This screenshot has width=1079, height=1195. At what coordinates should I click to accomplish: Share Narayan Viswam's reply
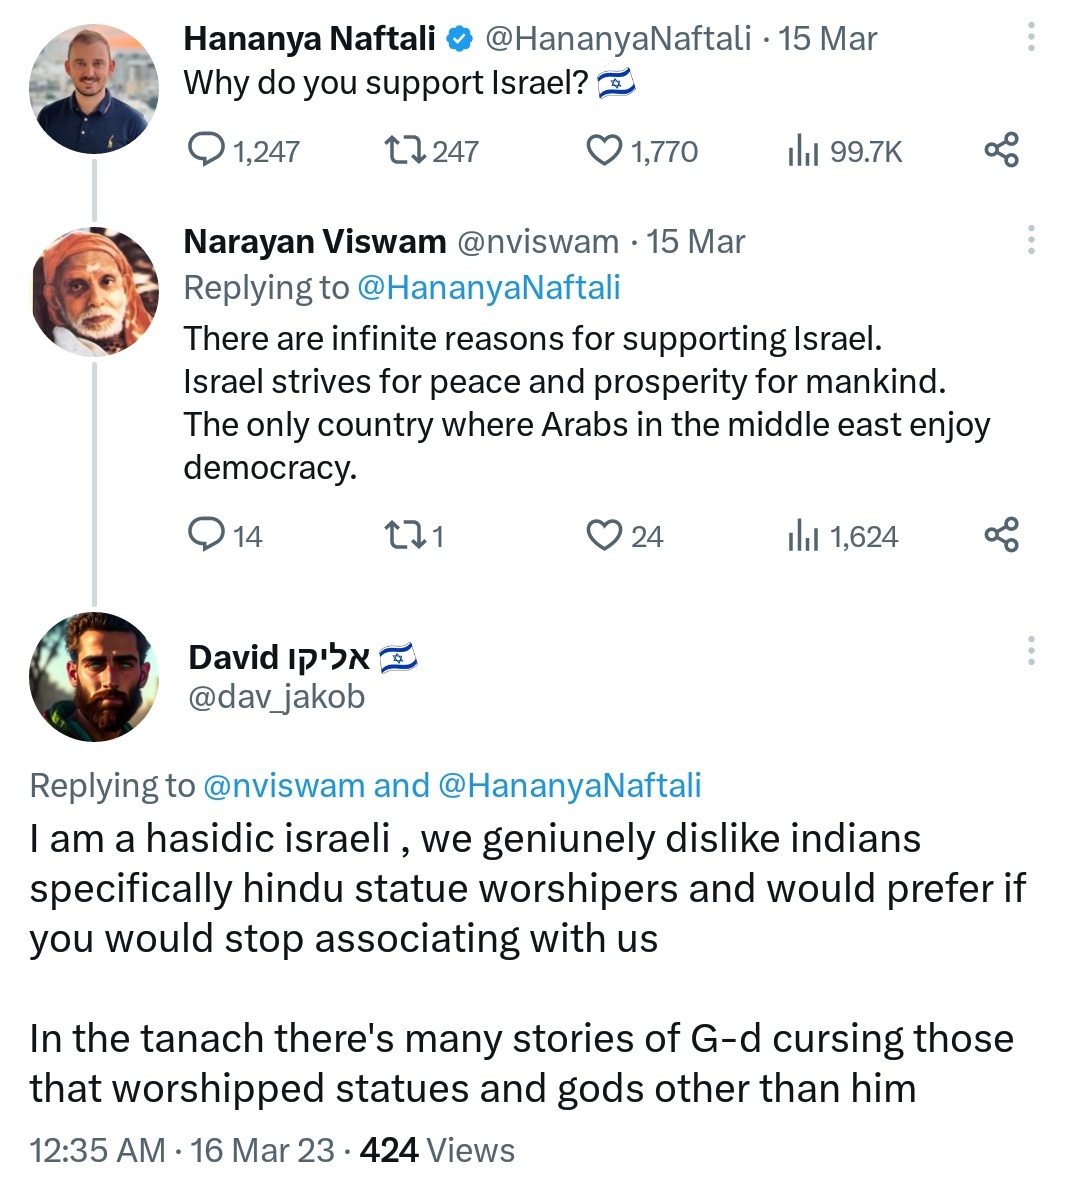coord(1001,535)
